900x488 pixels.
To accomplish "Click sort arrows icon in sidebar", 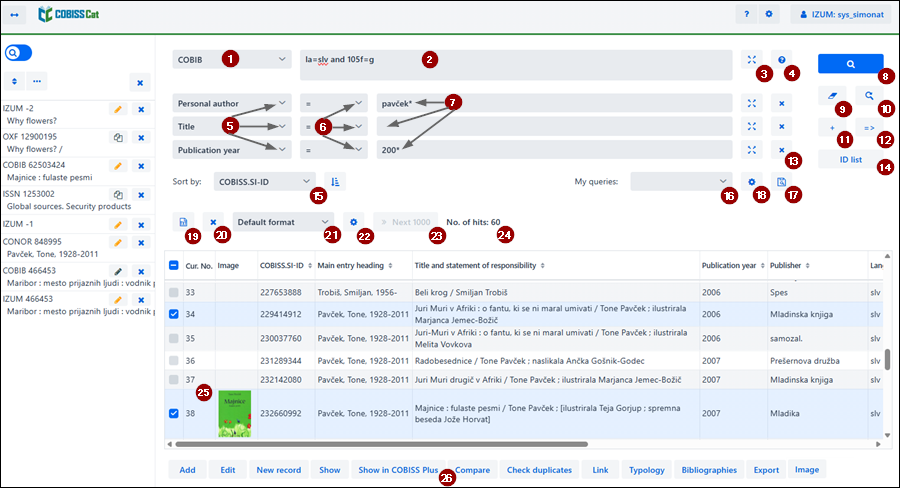I will tap(14, 82).
